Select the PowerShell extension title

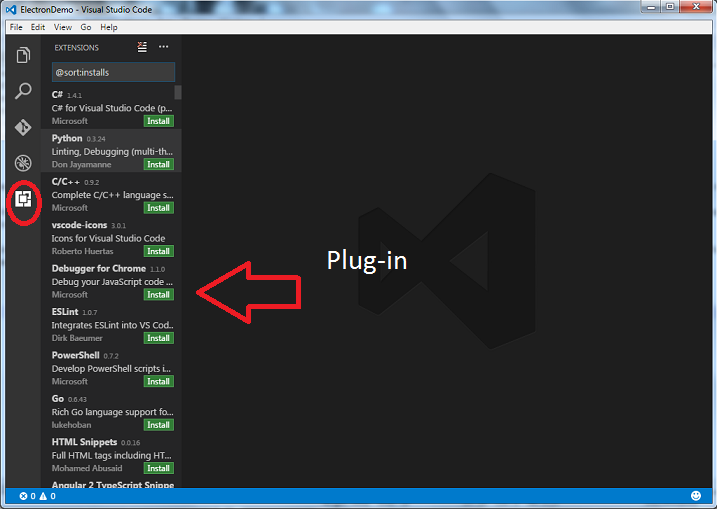[75, 355]
